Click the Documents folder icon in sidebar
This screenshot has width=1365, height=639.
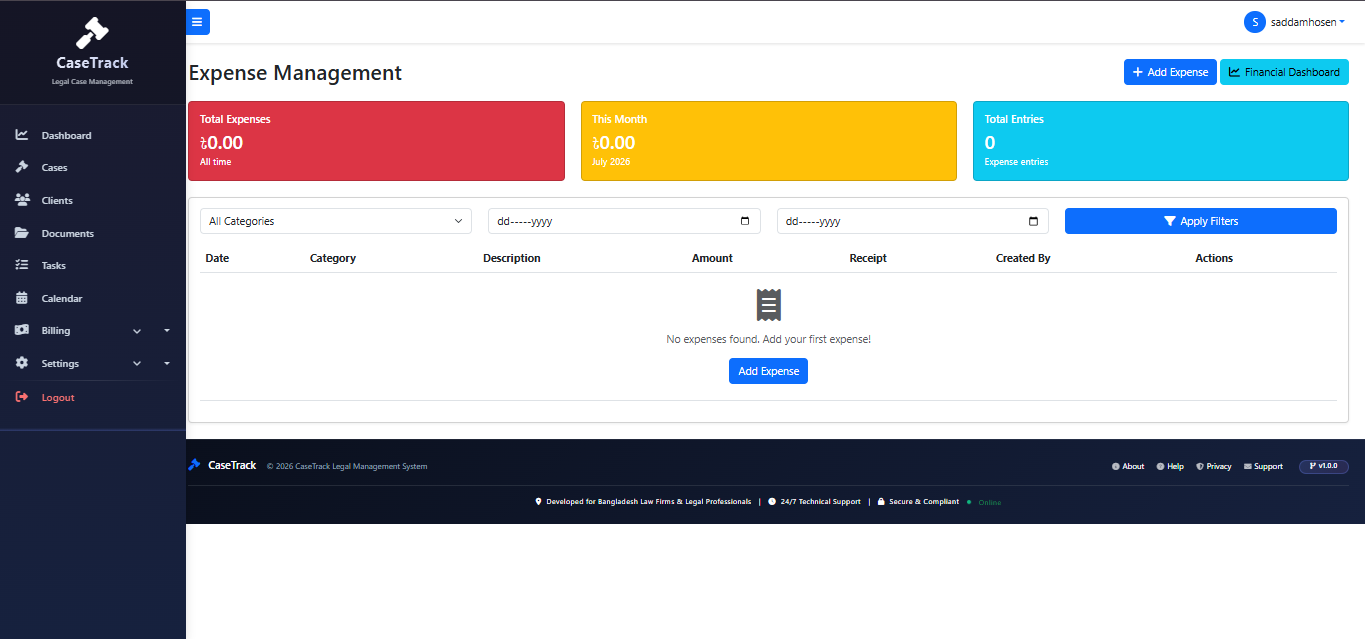22,233
